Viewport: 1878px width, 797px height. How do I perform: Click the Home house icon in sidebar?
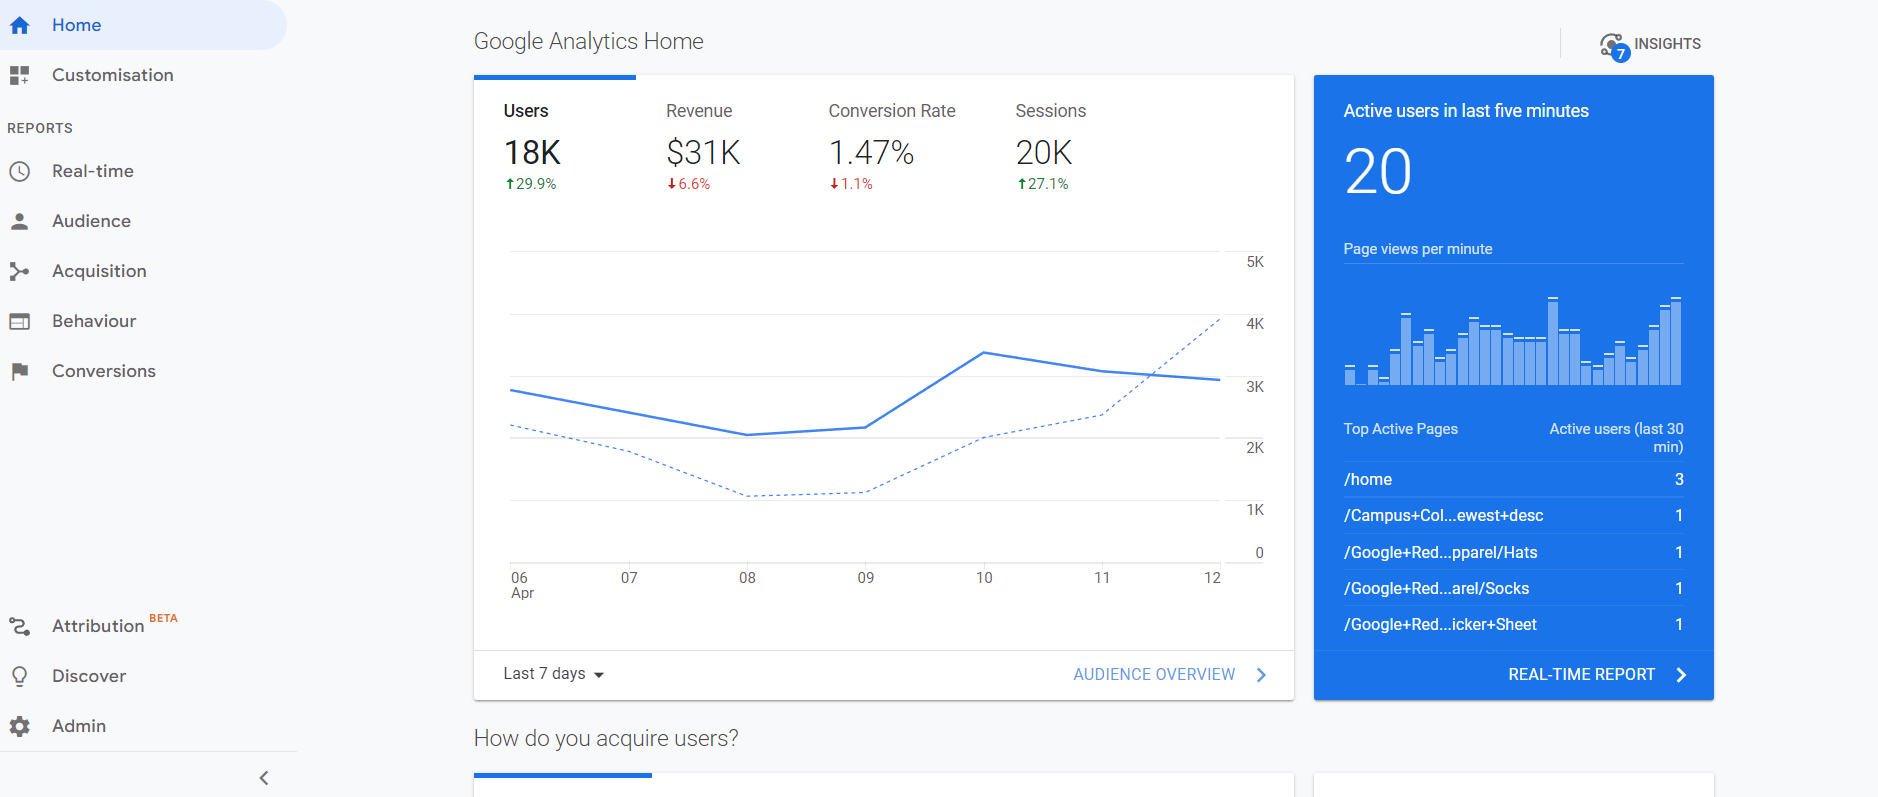pos(20,25)
